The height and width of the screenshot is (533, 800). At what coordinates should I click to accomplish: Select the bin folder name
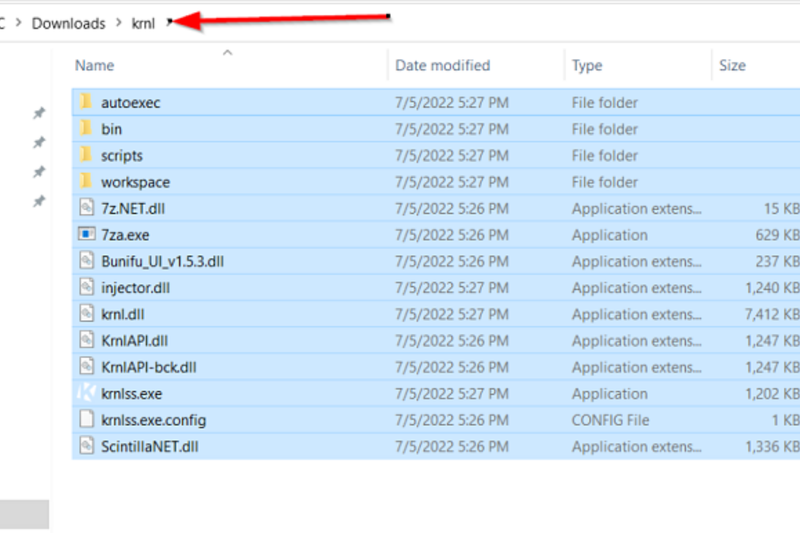point(111,129)
